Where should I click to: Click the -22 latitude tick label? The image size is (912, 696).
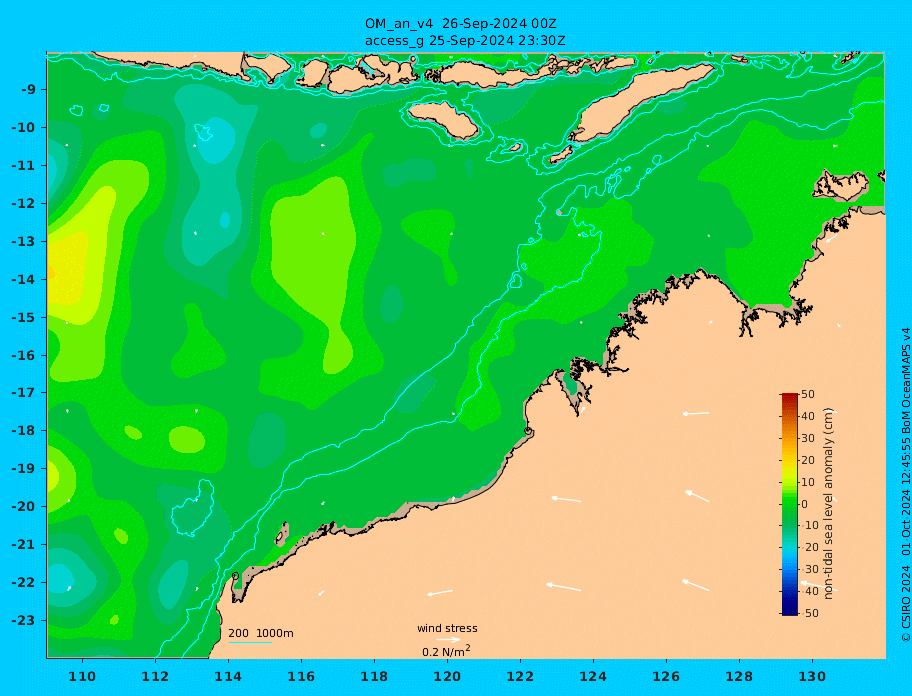[24, 583]
